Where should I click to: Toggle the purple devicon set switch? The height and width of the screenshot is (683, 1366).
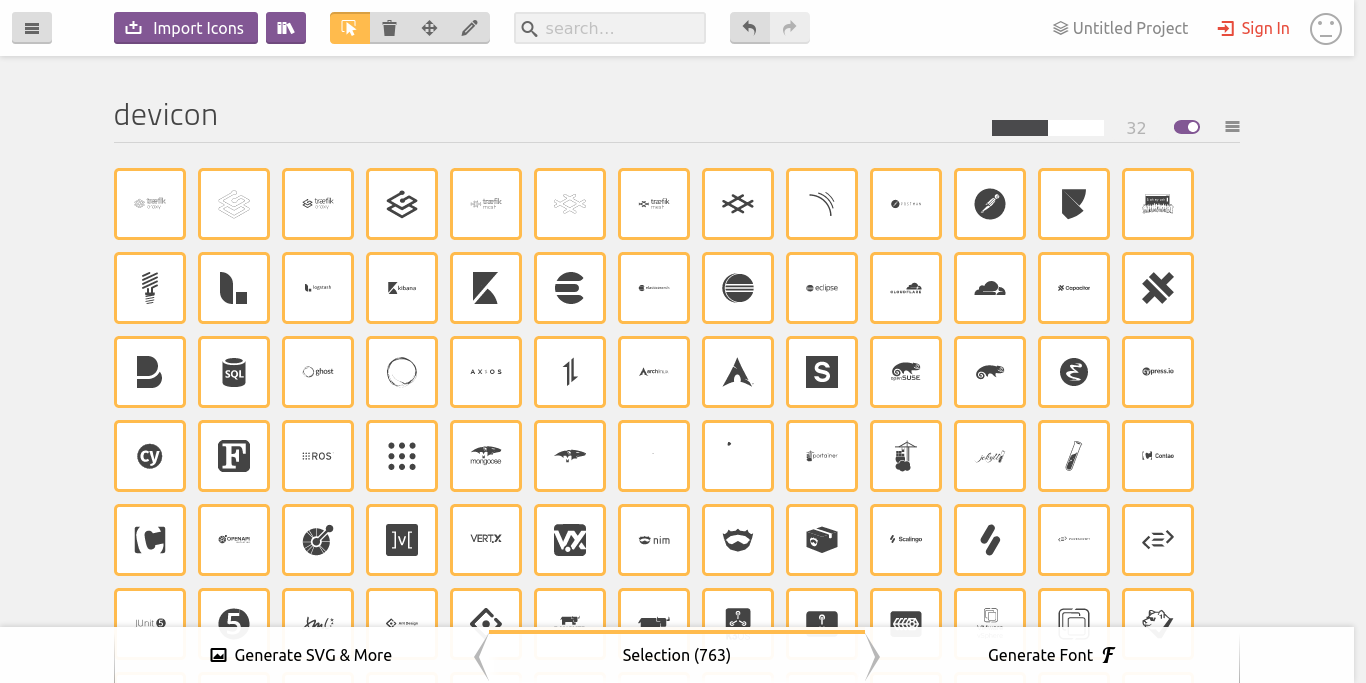click(x=1187, y=127)
